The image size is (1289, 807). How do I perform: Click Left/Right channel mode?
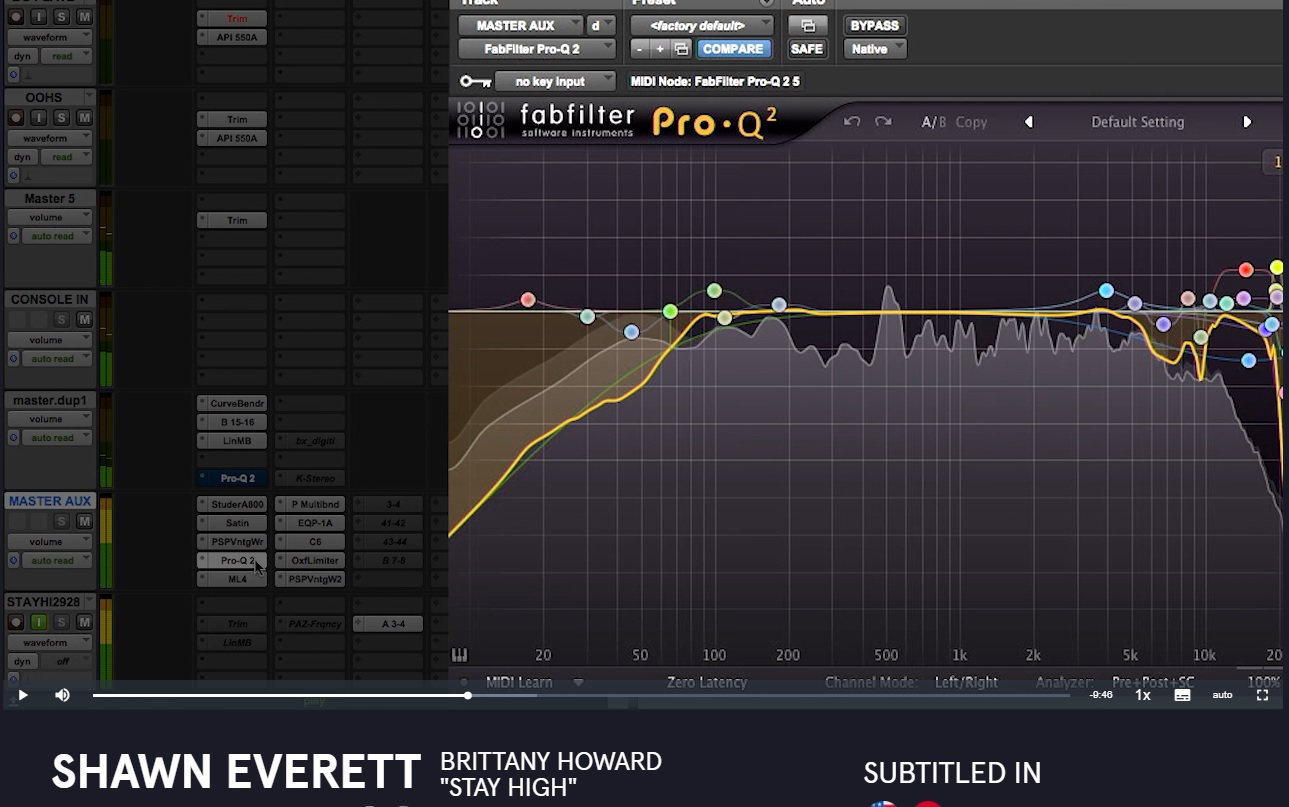pos(966,682)
